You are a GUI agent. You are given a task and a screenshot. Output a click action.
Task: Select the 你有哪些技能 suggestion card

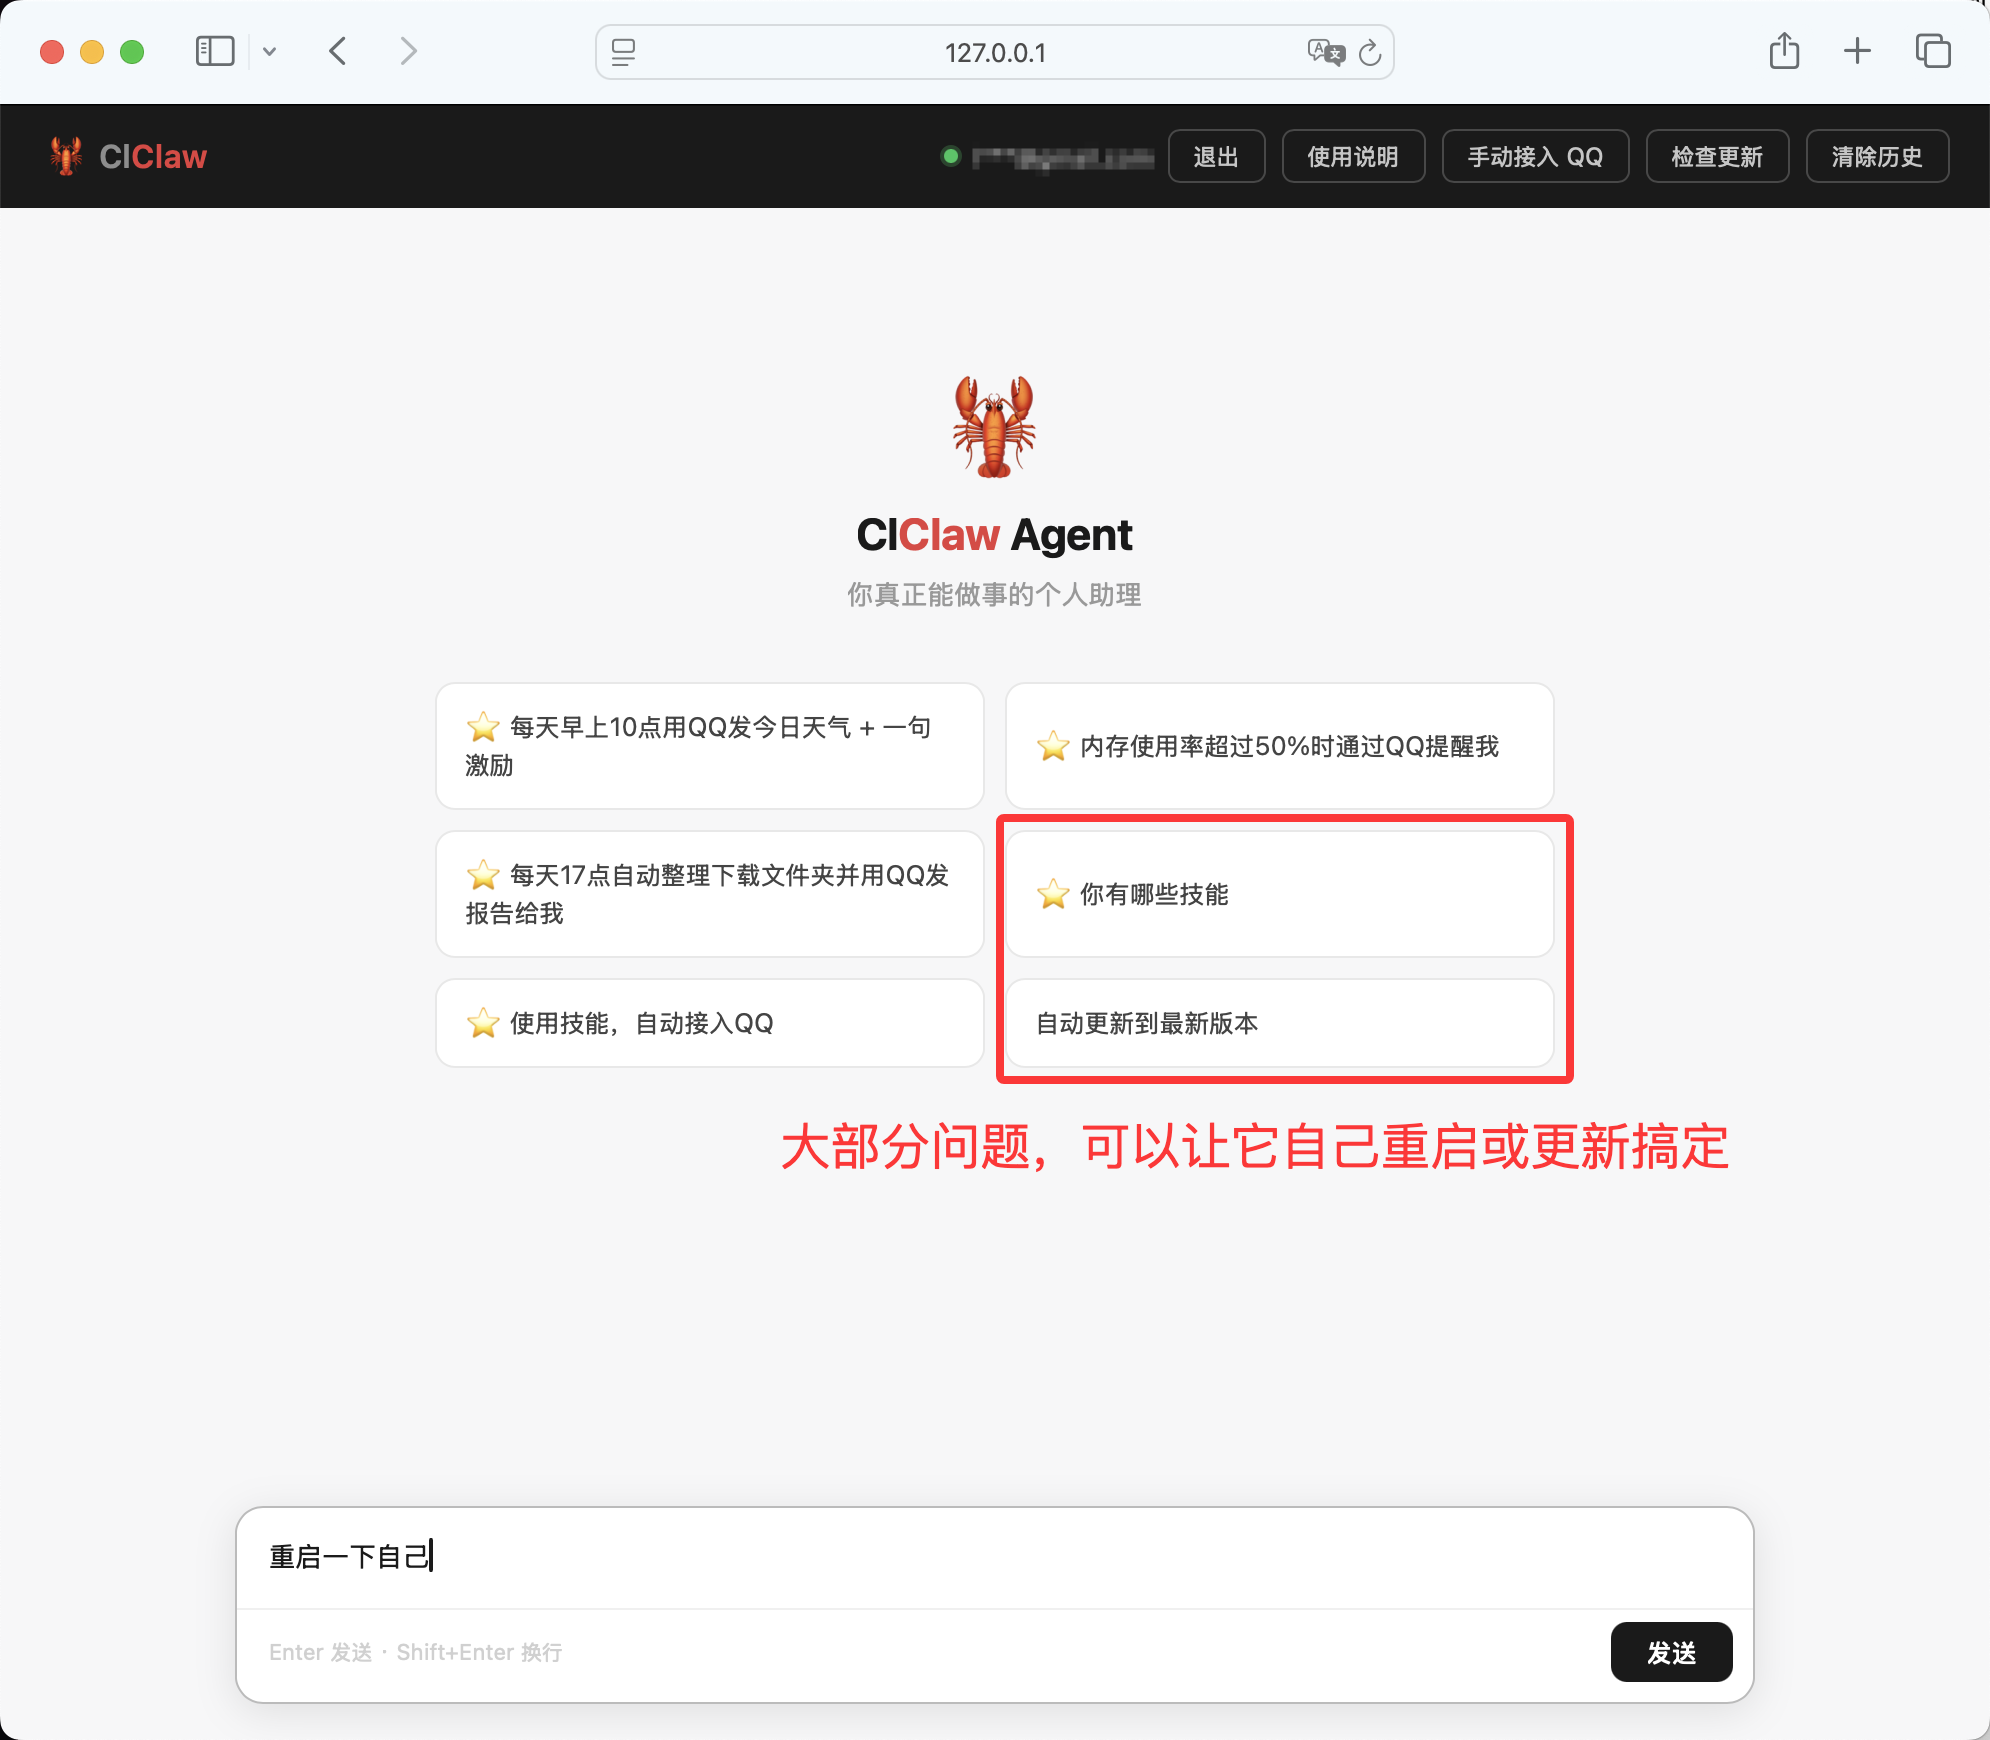tap(1279, 894)
